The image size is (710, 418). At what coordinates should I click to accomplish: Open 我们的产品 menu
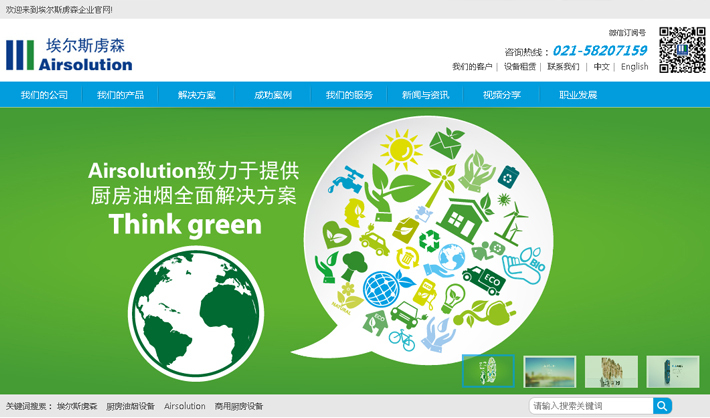[x=120, y=95]
